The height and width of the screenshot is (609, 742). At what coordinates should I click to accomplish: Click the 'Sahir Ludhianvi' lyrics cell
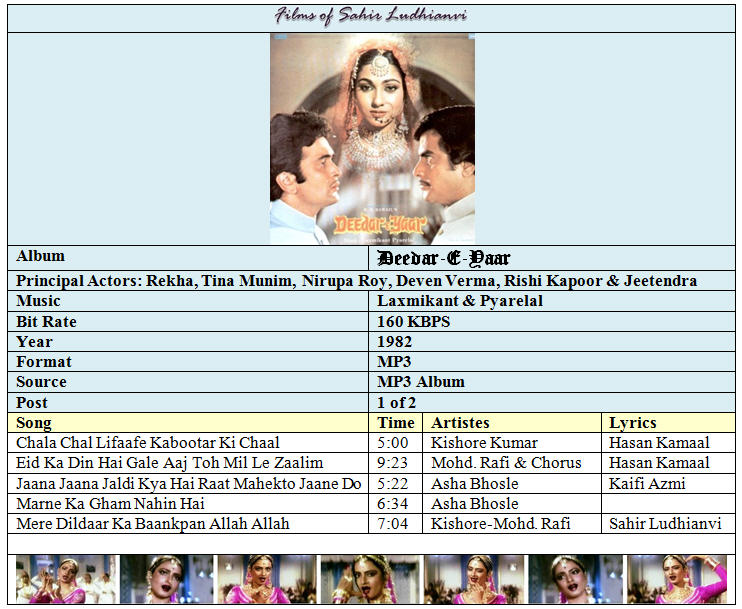tap(668, 524)
